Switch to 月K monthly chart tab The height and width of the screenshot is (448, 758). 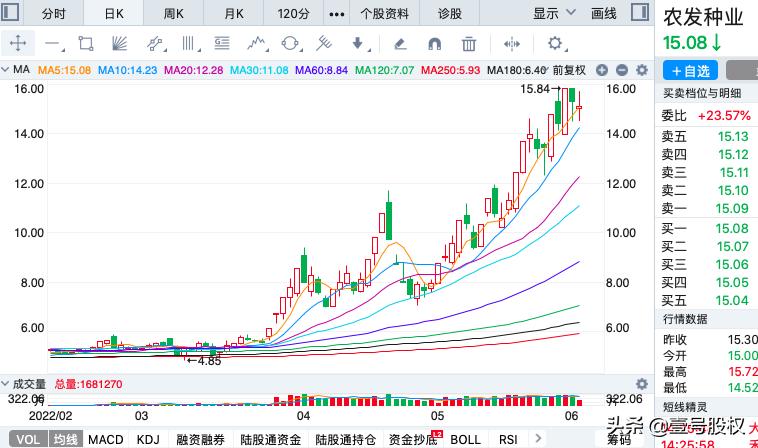(233, 14)
